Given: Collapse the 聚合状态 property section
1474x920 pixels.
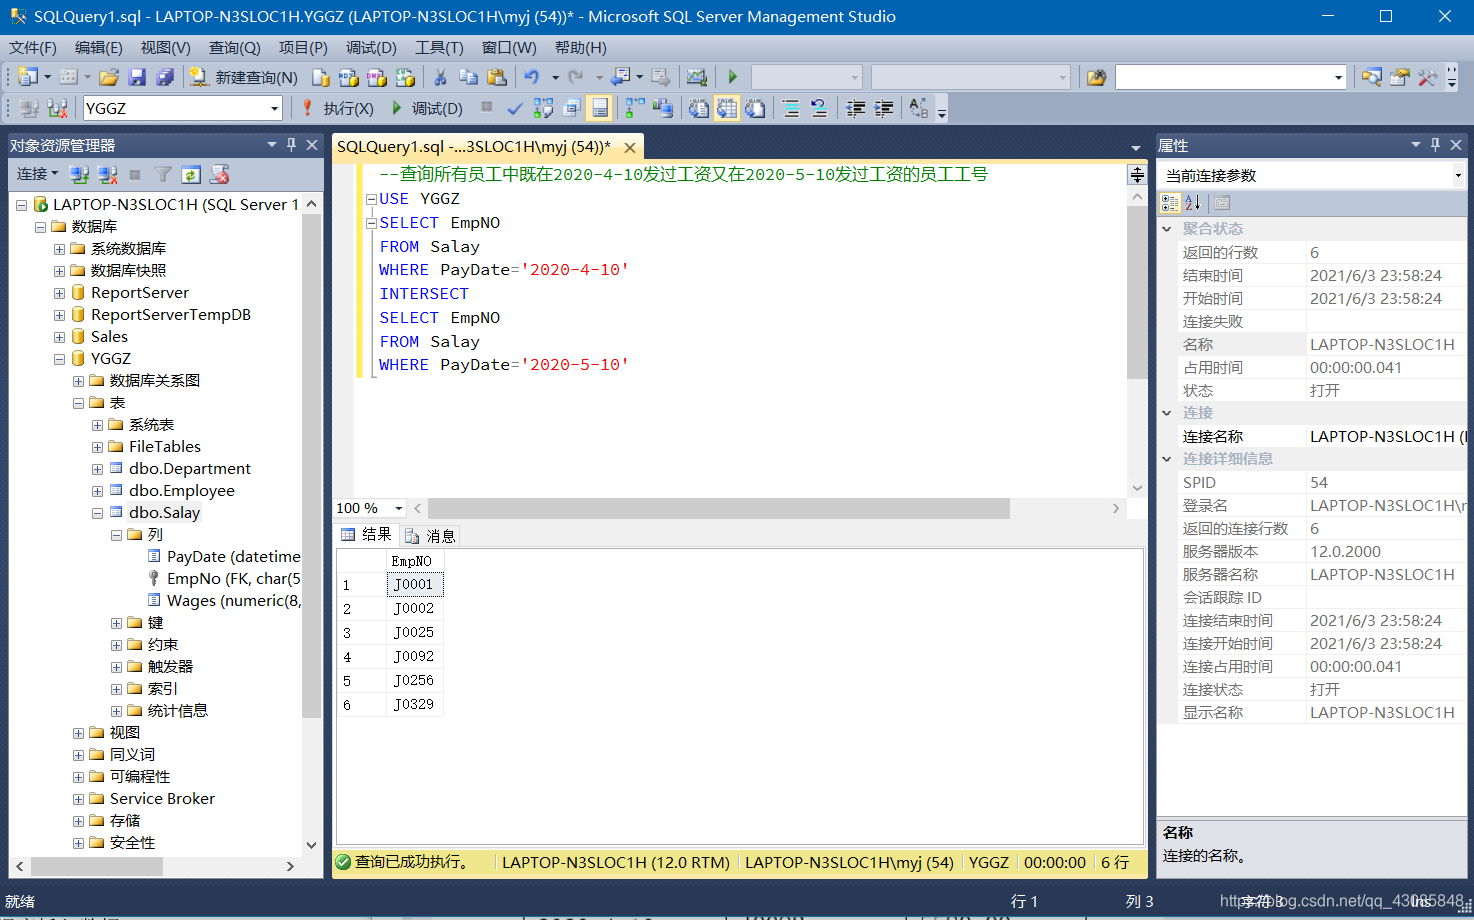Looking at the screenshot, I should point(1166,229).
